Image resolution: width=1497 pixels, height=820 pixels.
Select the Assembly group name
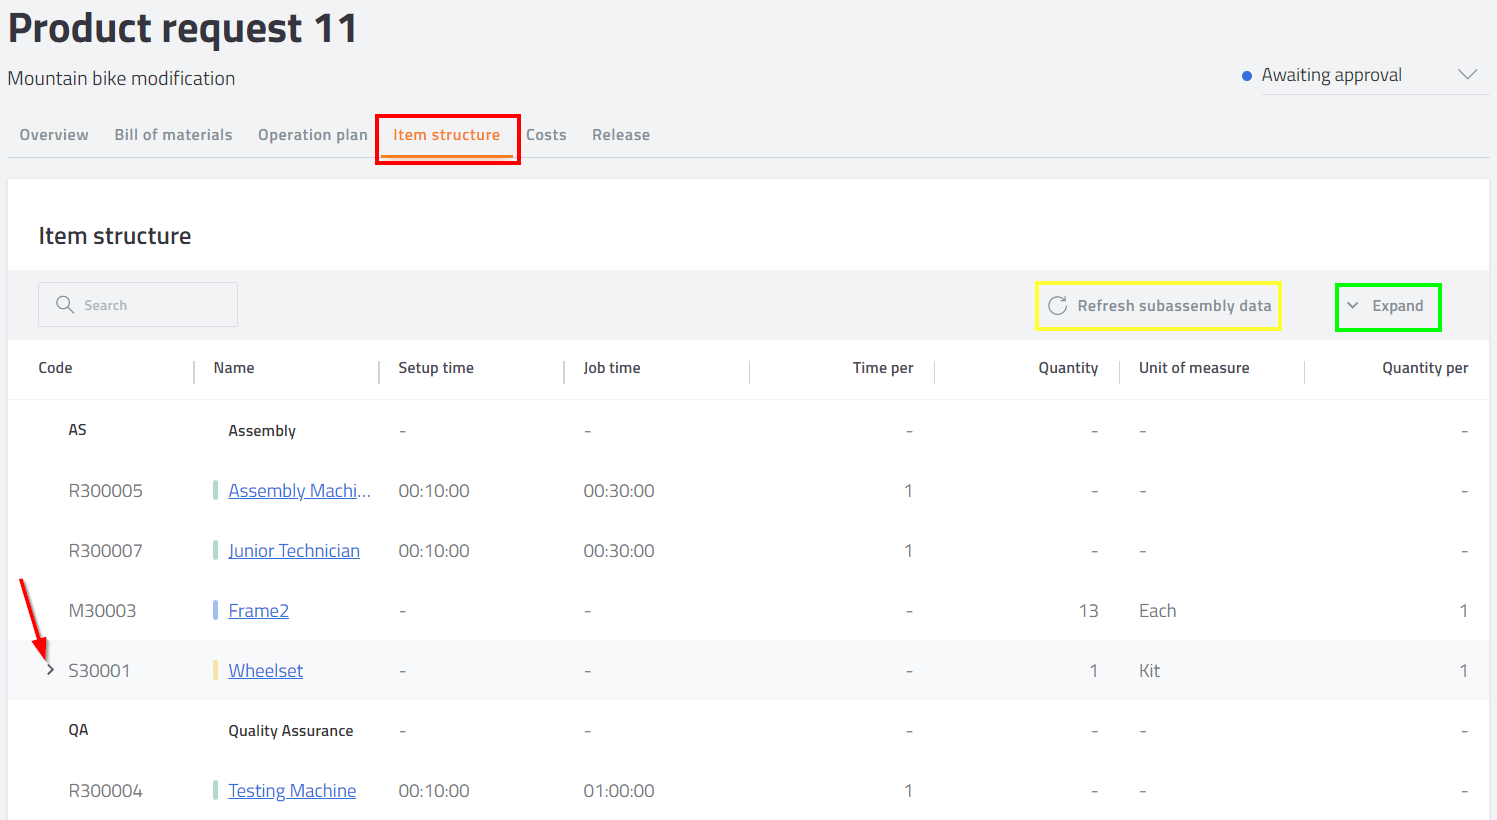pos(262,431)
